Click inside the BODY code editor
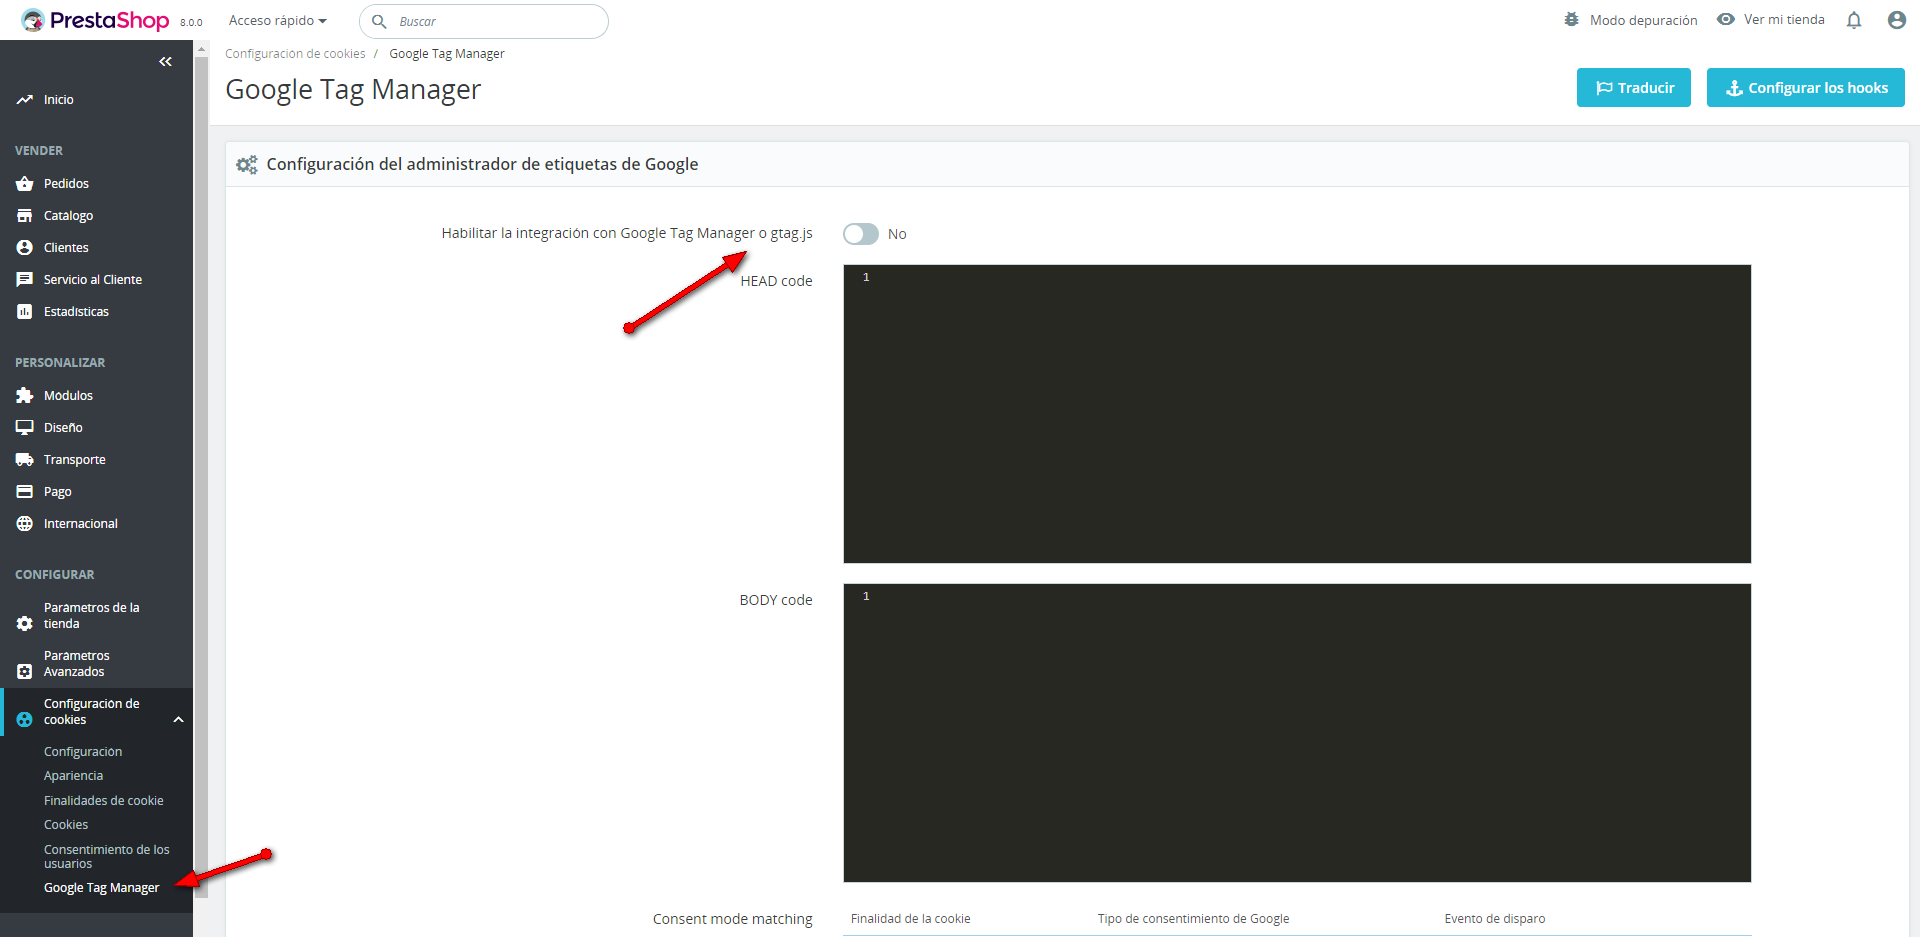1920x937 pixels. tap(1297, 733)
